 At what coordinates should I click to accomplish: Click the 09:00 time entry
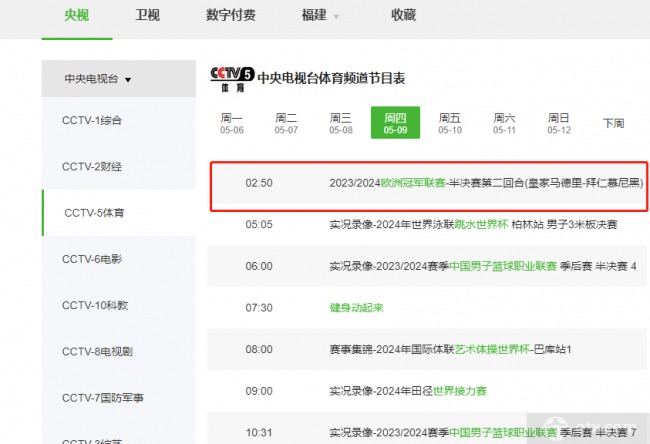pos(259,391)
